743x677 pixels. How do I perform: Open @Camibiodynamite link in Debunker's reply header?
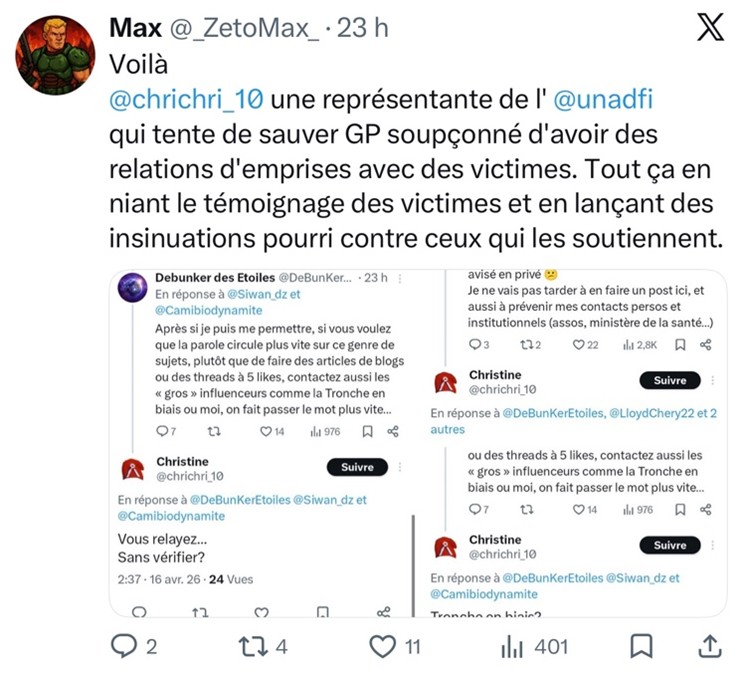(x=208, y=310)
